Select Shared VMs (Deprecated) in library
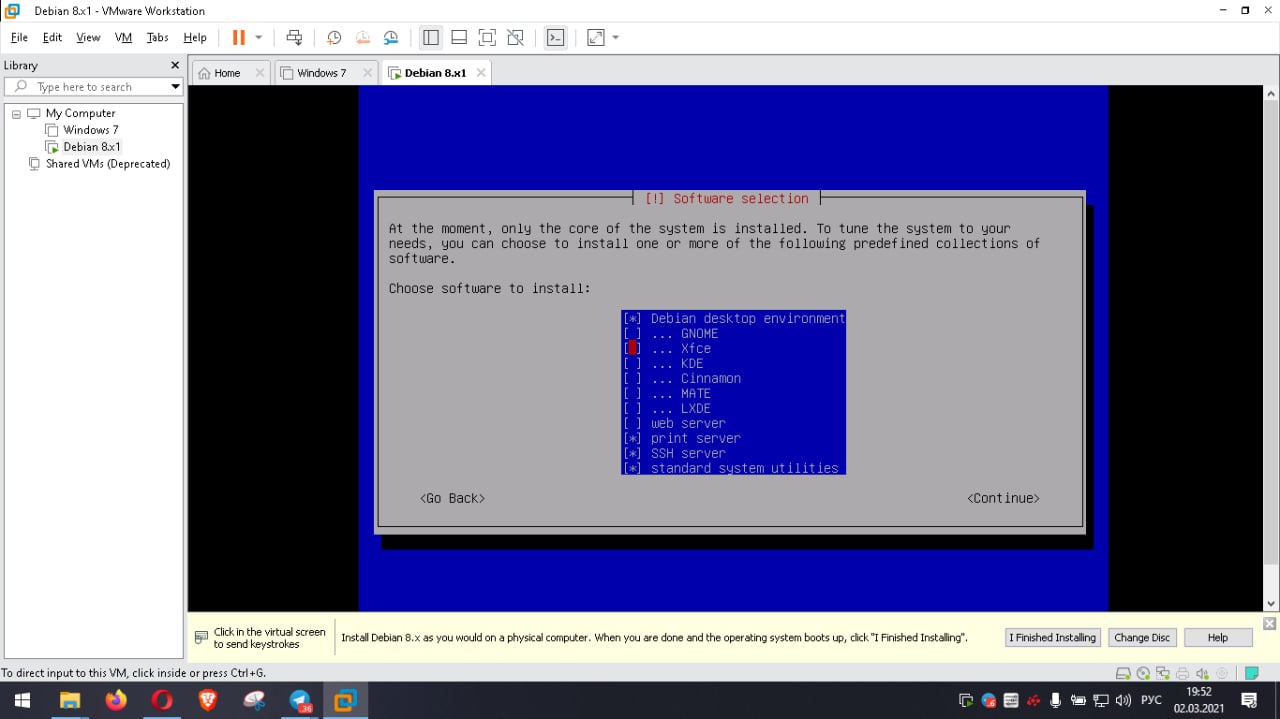The image size is (1280, 719). pyautogui.click(x=107, y=164)
